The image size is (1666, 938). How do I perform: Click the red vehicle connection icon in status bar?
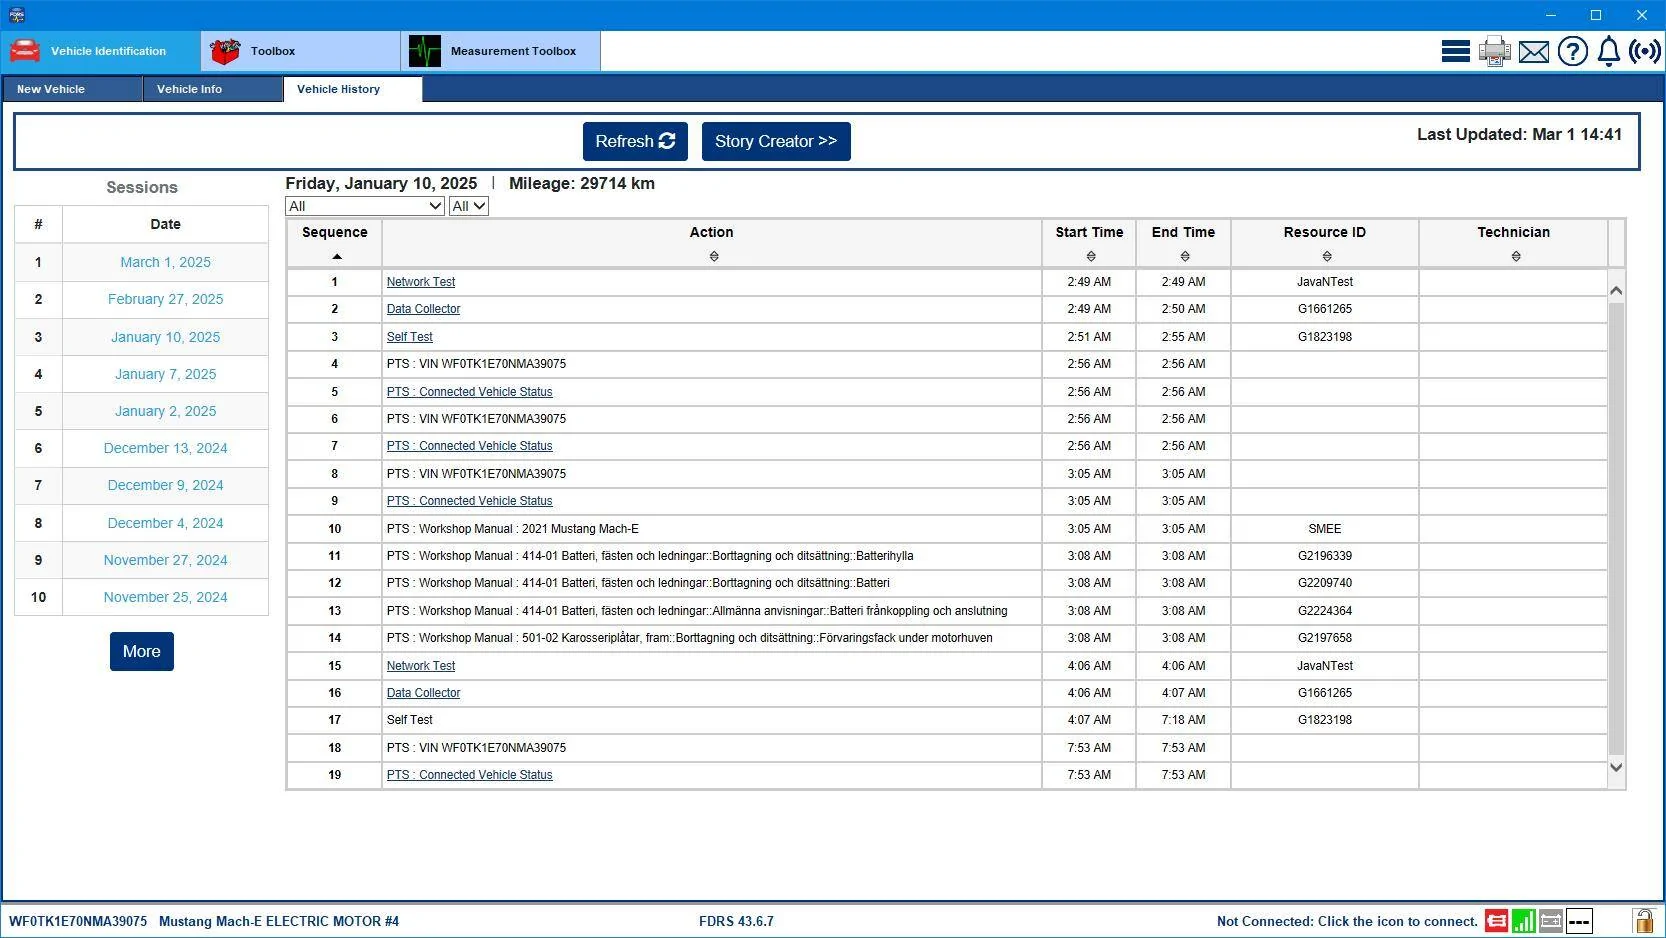coord(1496,921)
